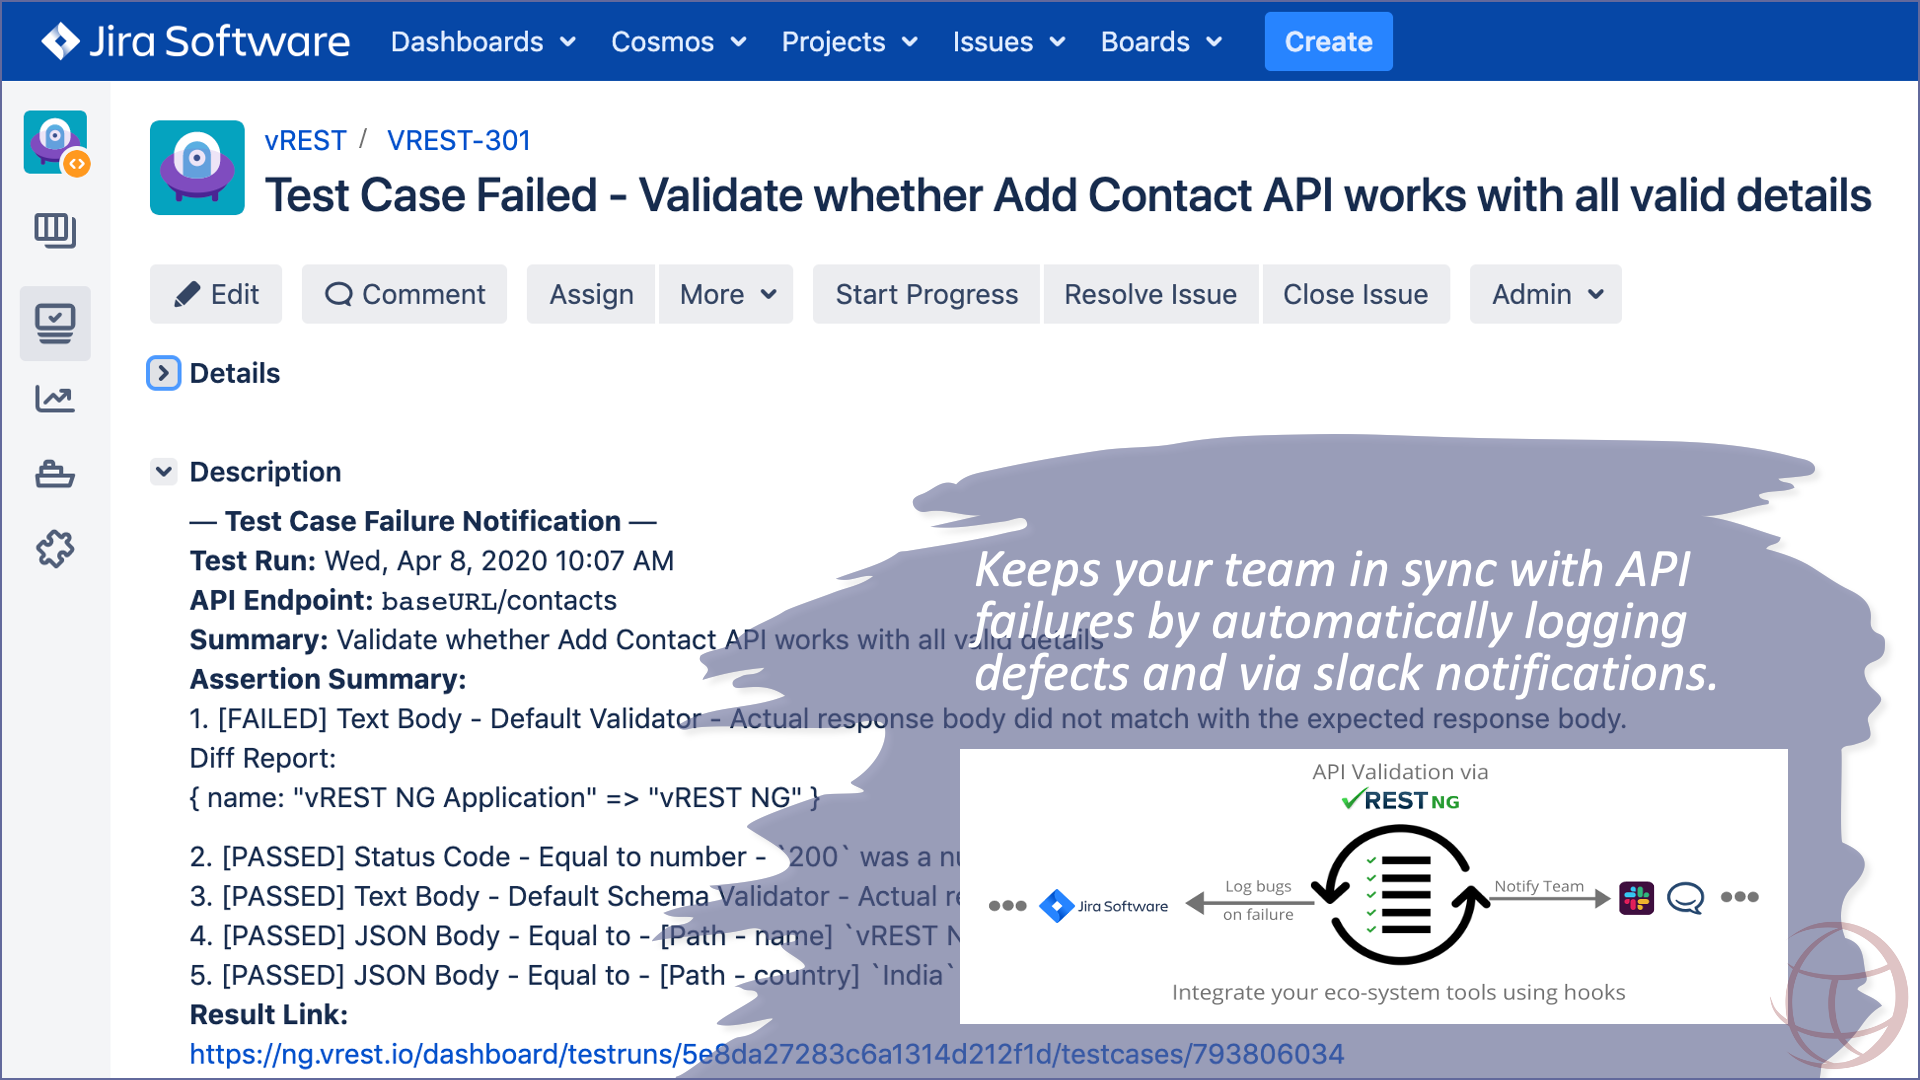Image resolution: width=1920 pixels, height=1080 pixels.
Task: Open the vREST project avatar in sidebar
Action: tap(56, 142)
